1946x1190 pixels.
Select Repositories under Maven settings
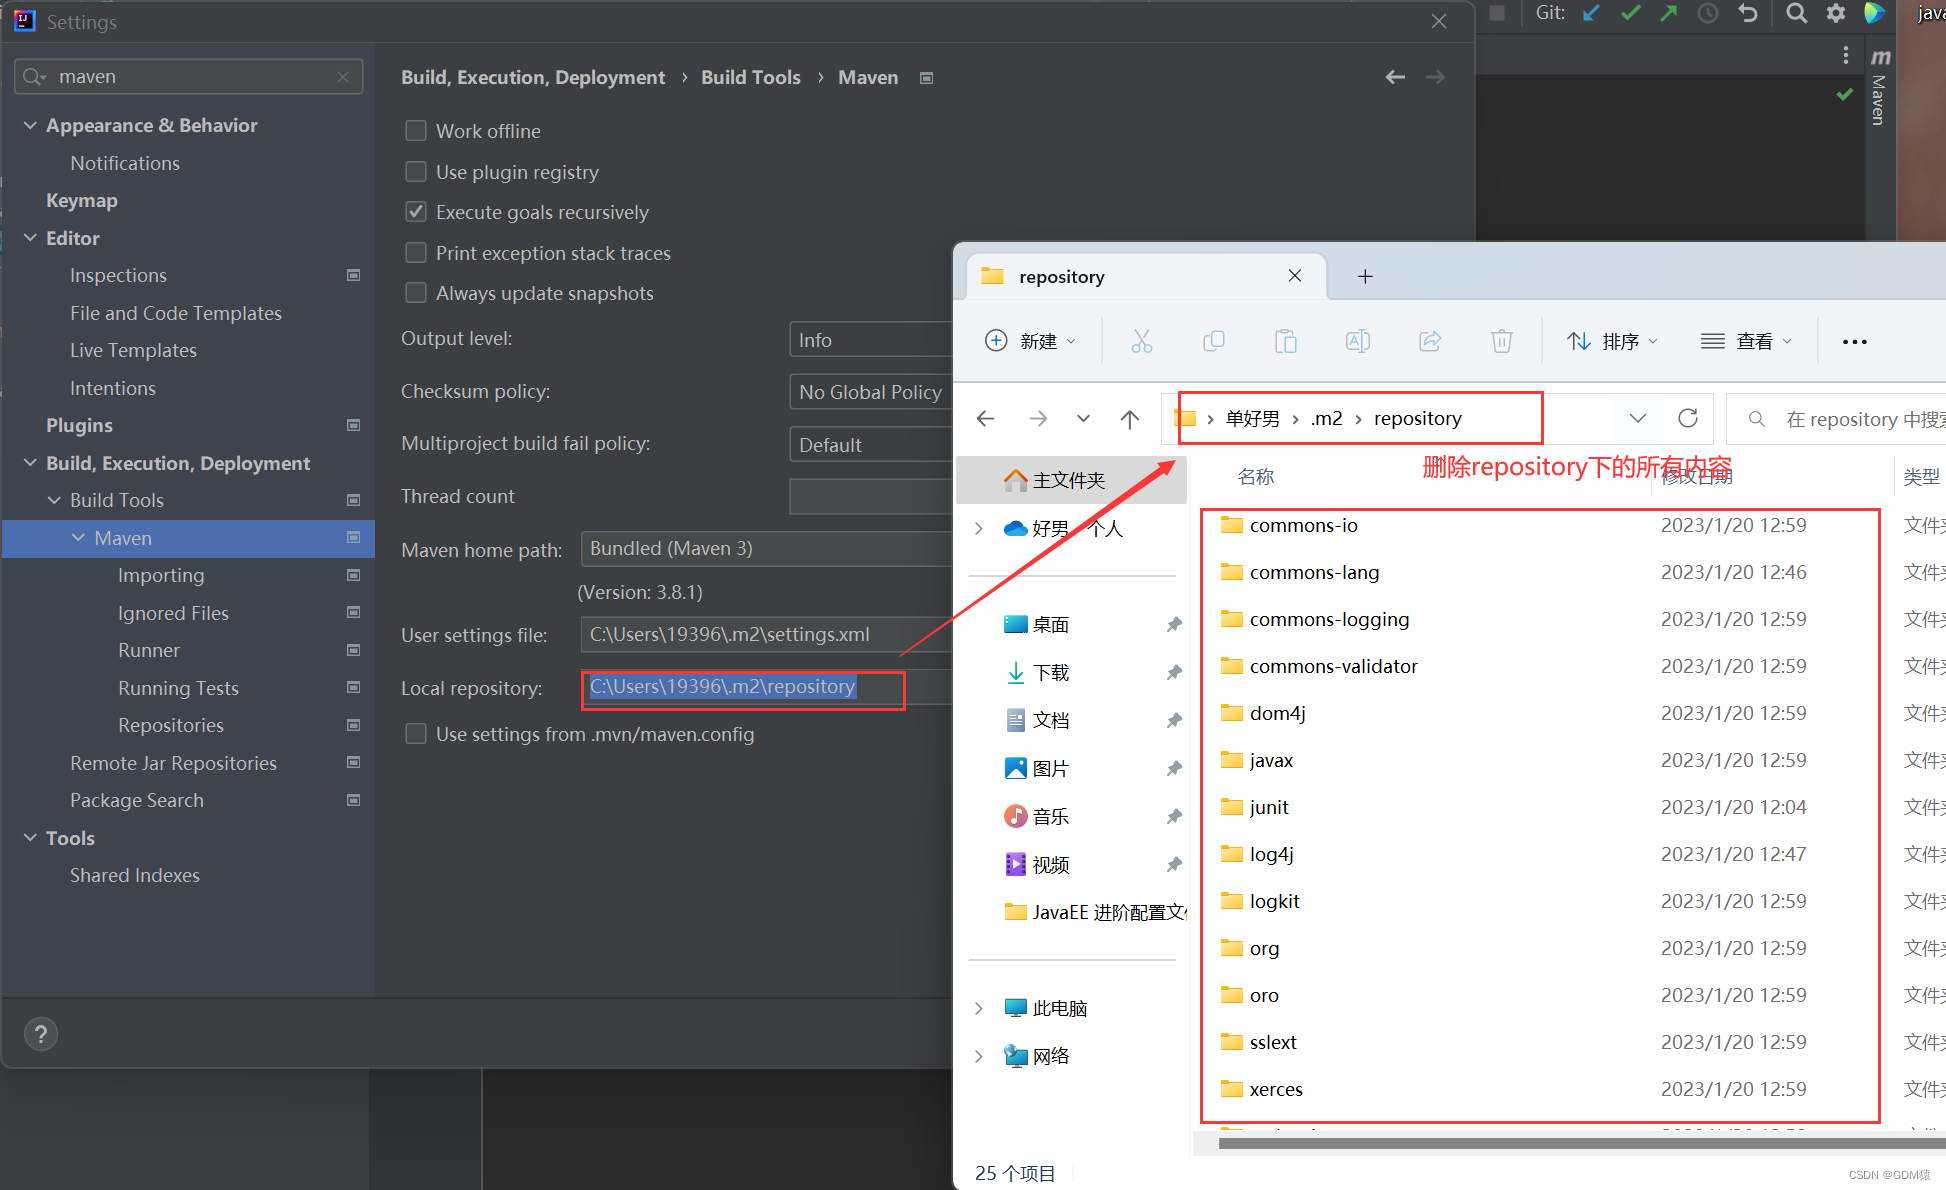point(171,725)
